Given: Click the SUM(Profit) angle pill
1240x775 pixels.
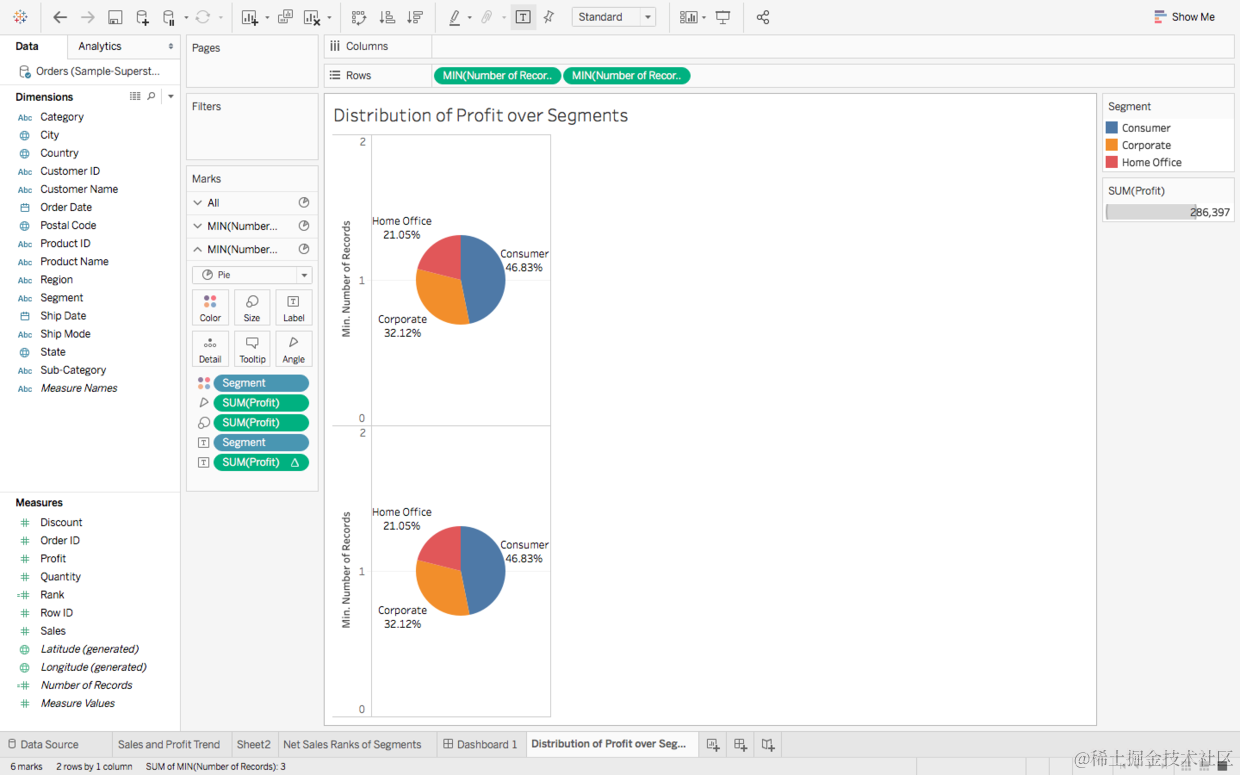Looking at the screenshot, I should click(261, 403).
